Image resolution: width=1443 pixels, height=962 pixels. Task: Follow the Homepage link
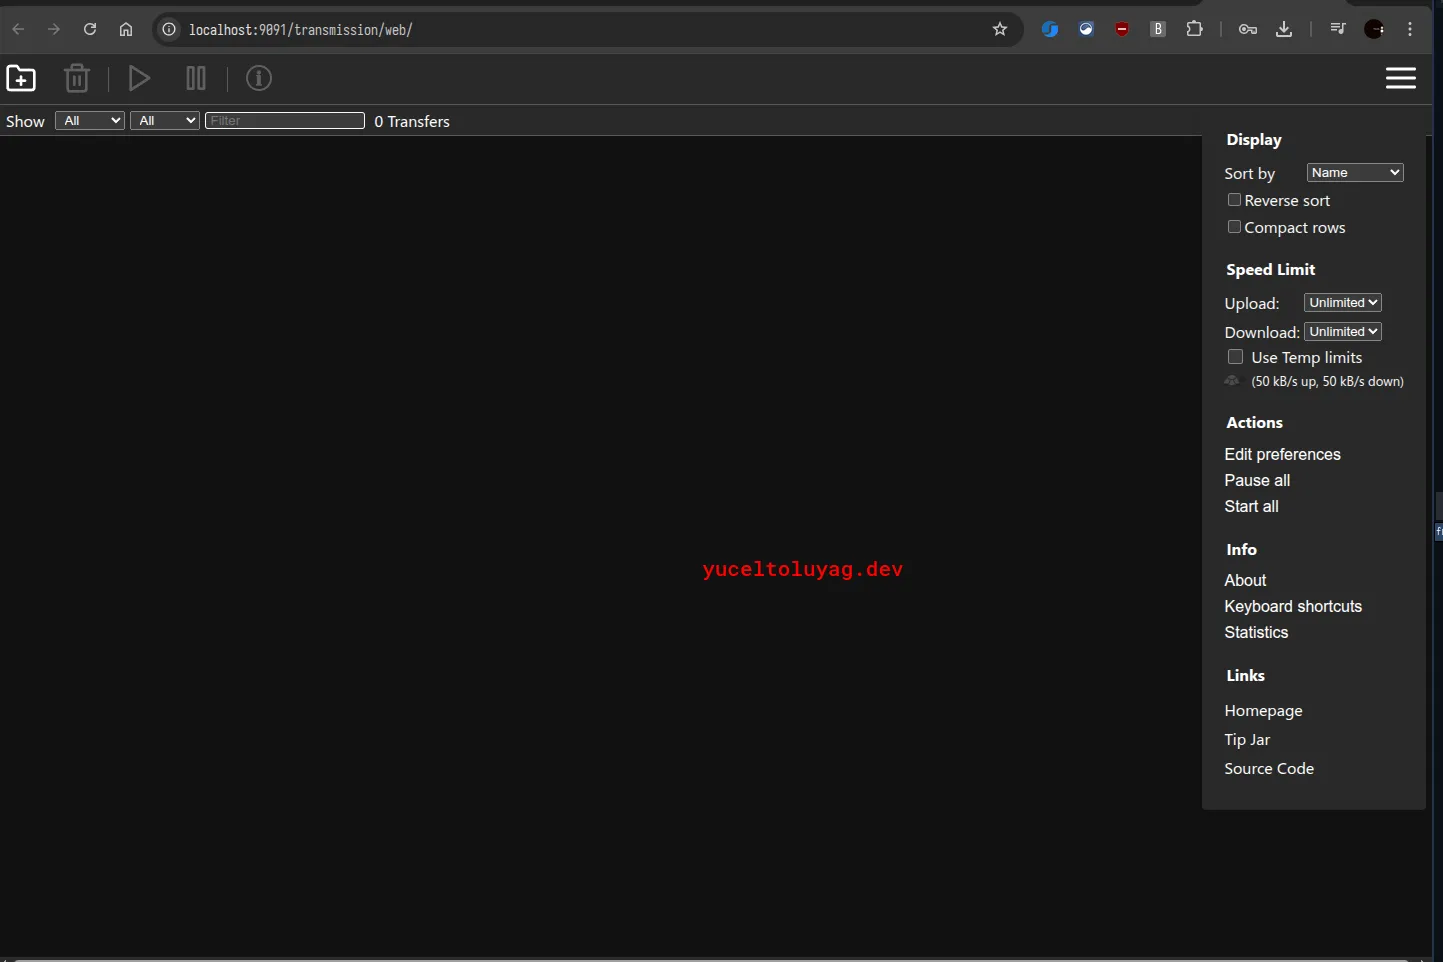[1263, 711]
